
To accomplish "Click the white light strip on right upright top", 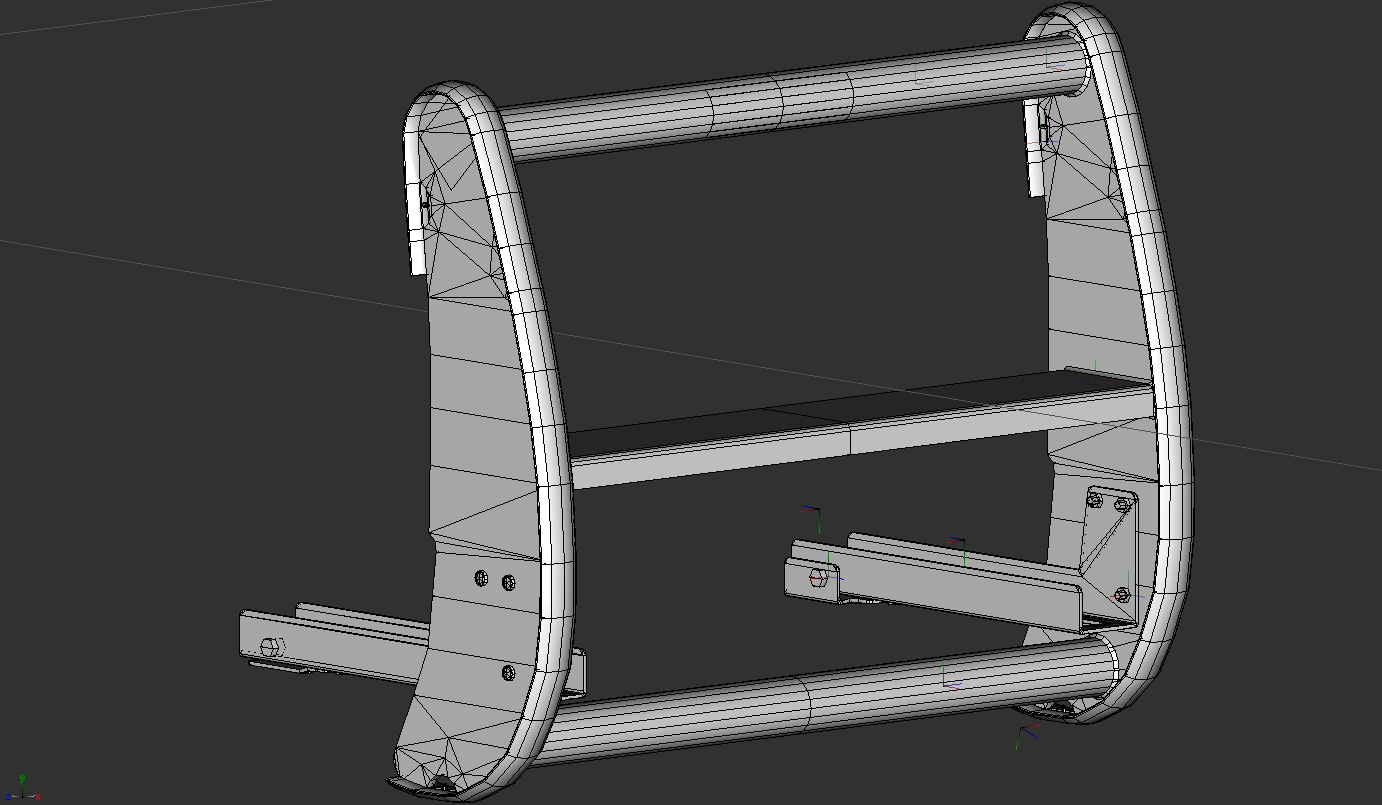I will [x=1036, y=150].
